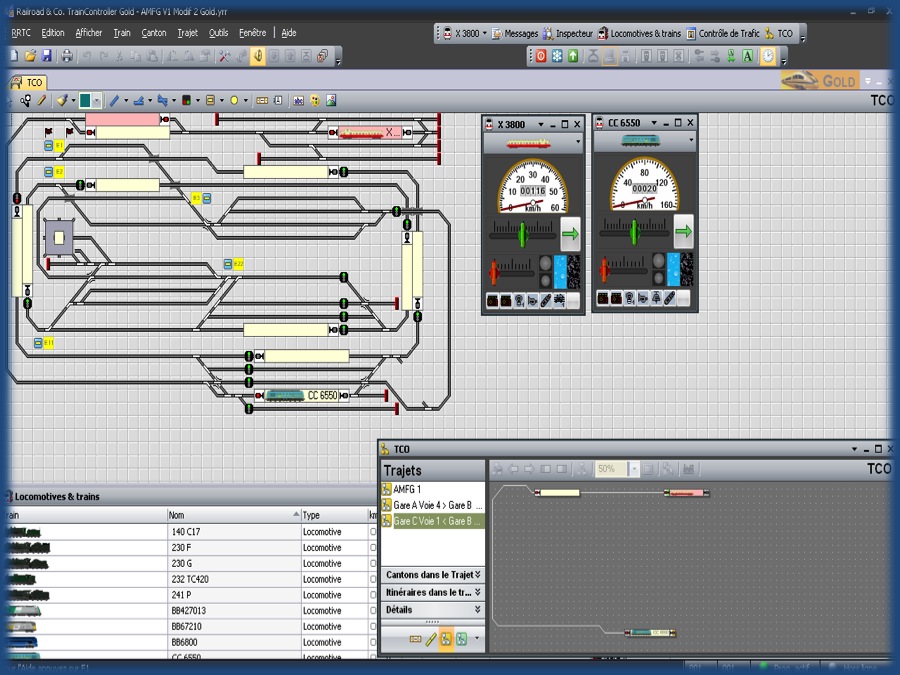900x675 pixels.
Task: Click the green letter A icon
Action: pos(747,56)
